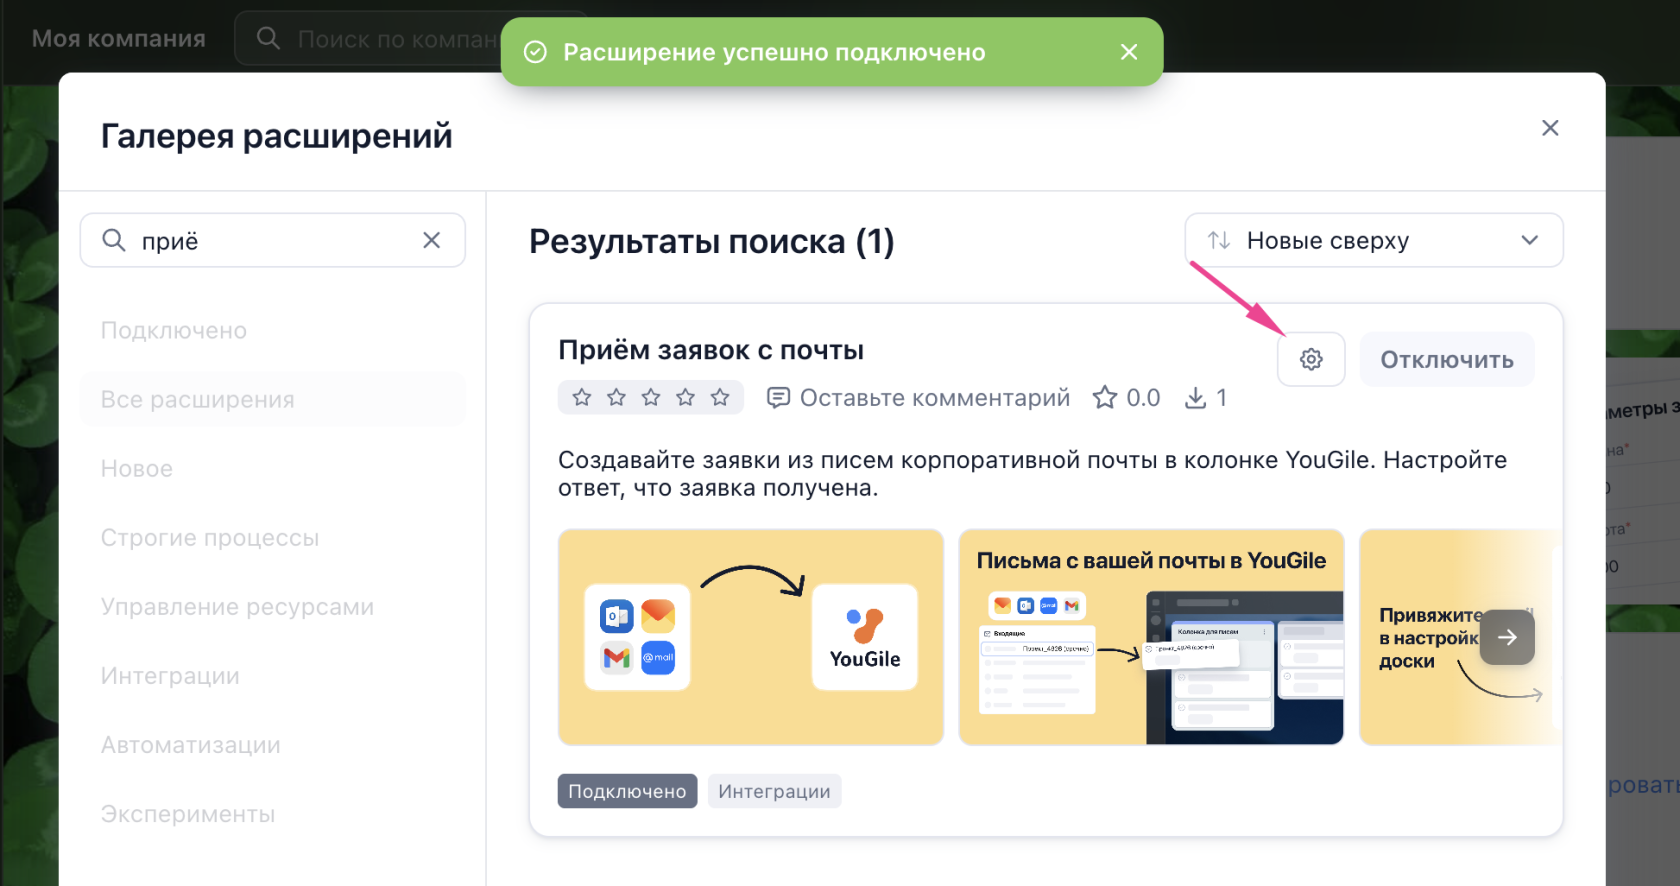Viewport: 1680px width, 886px height.
Task: Open the extension settings gear icon
Action: click(1311, 359)
